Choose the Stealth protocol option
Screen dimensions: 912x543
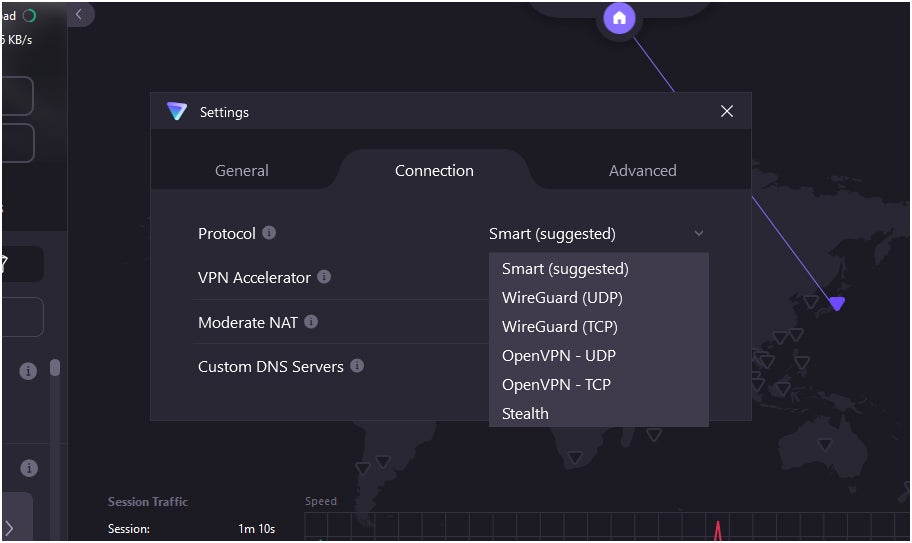pos(598,413)
